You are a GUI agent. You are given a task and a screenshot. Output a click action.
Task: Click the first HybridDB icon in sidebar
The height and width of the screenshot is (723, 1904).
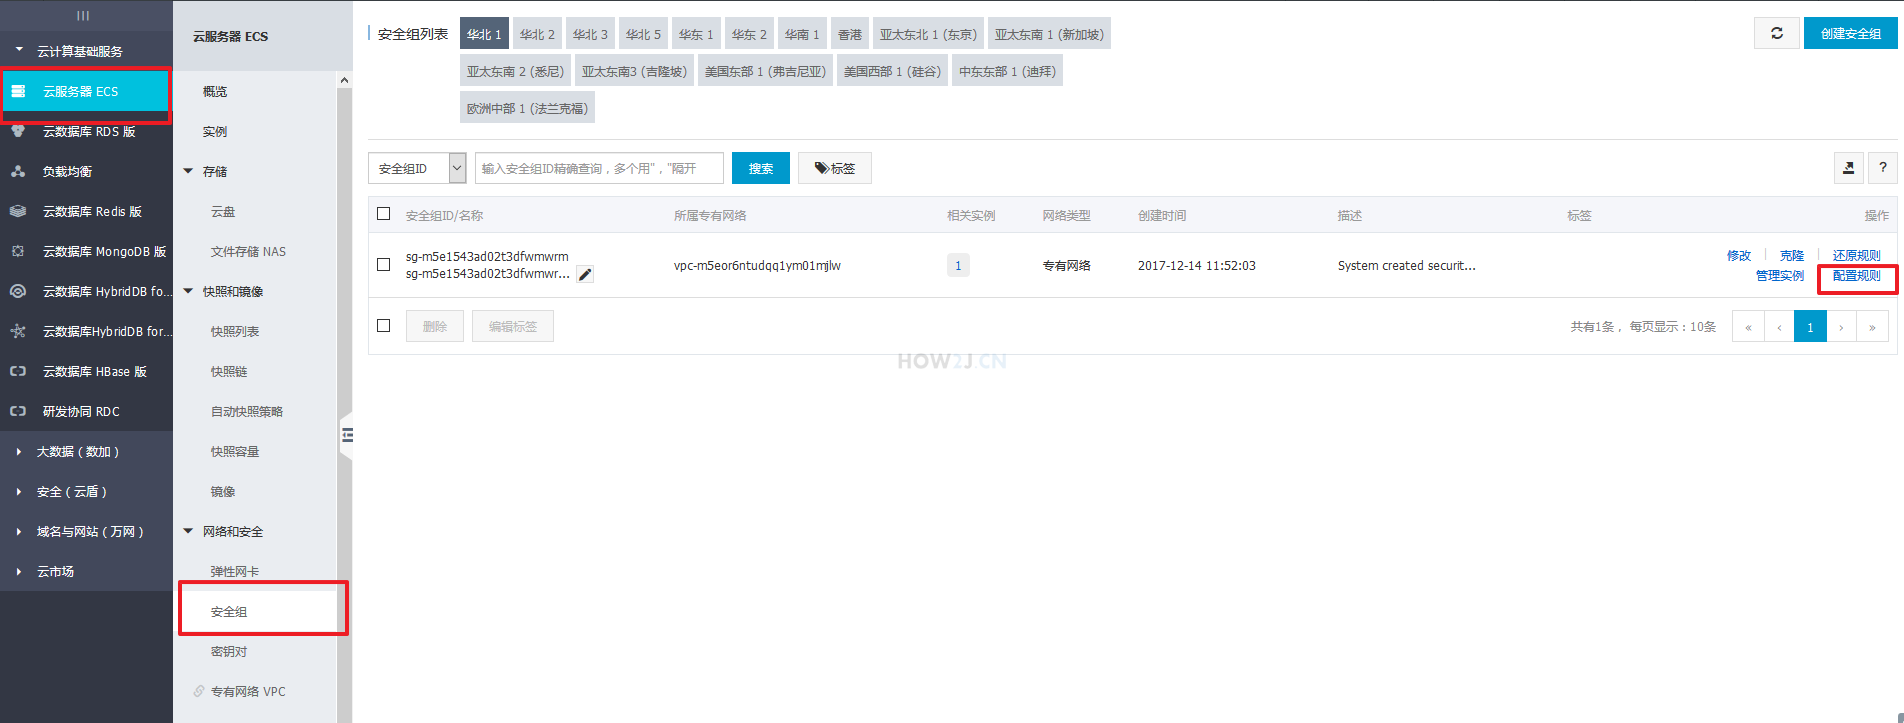[x=18, y=291]
